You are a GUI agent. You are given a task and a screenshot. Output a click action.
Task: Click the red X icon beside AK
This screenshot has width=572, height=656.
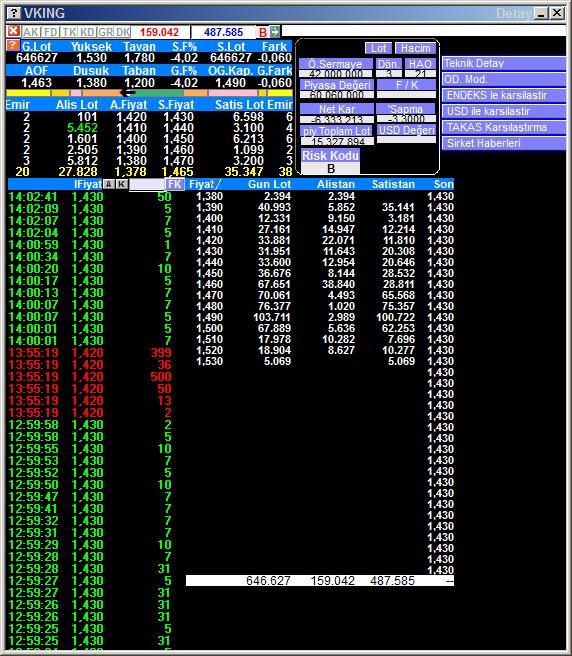click(13, 31)
